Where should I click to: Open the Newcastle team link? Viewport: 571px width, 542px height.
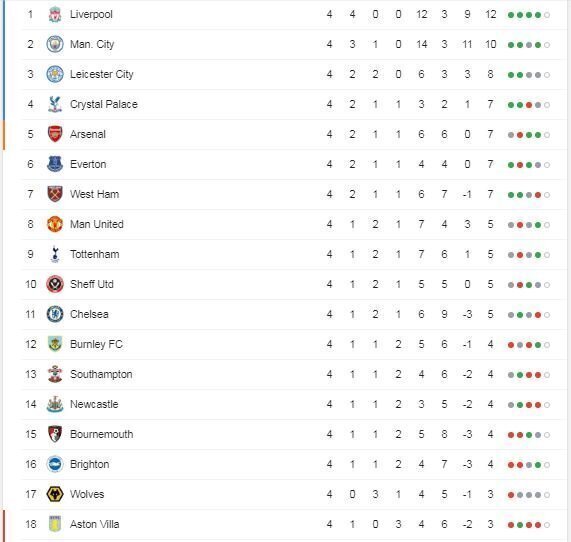coord(94,404)
